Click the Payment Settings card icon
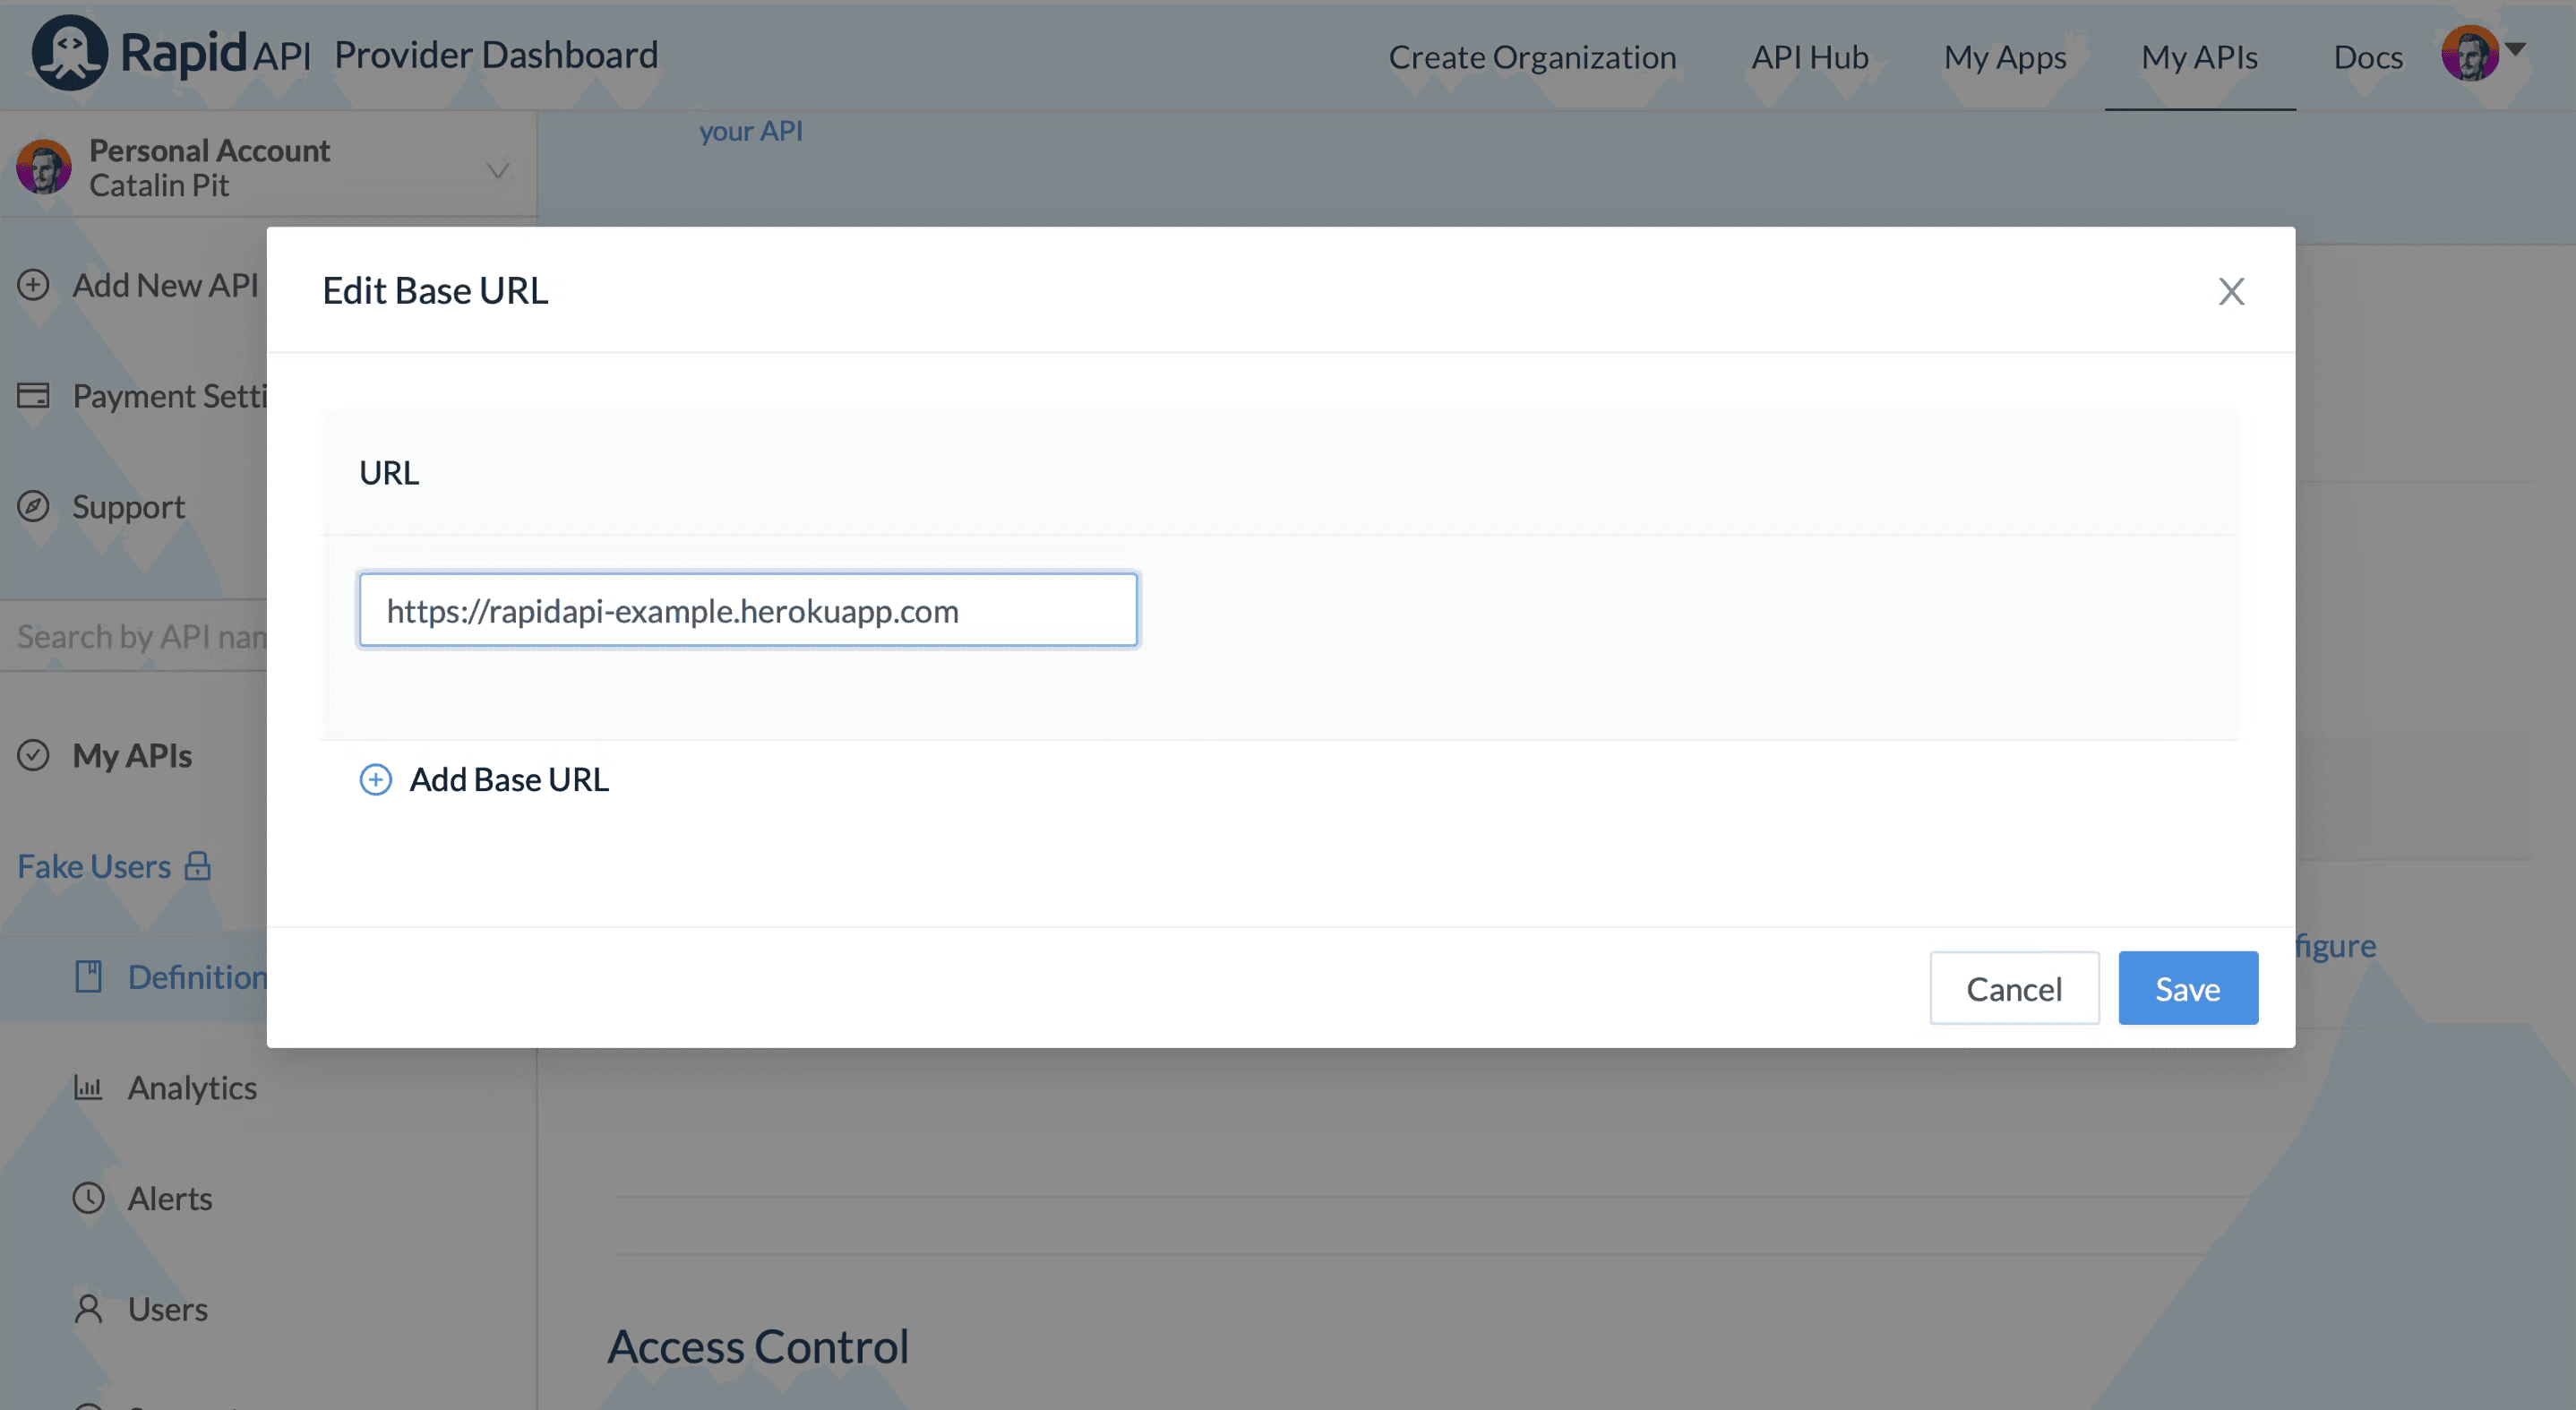The height and width of the screenshot is (1410, 2576). 33,396
